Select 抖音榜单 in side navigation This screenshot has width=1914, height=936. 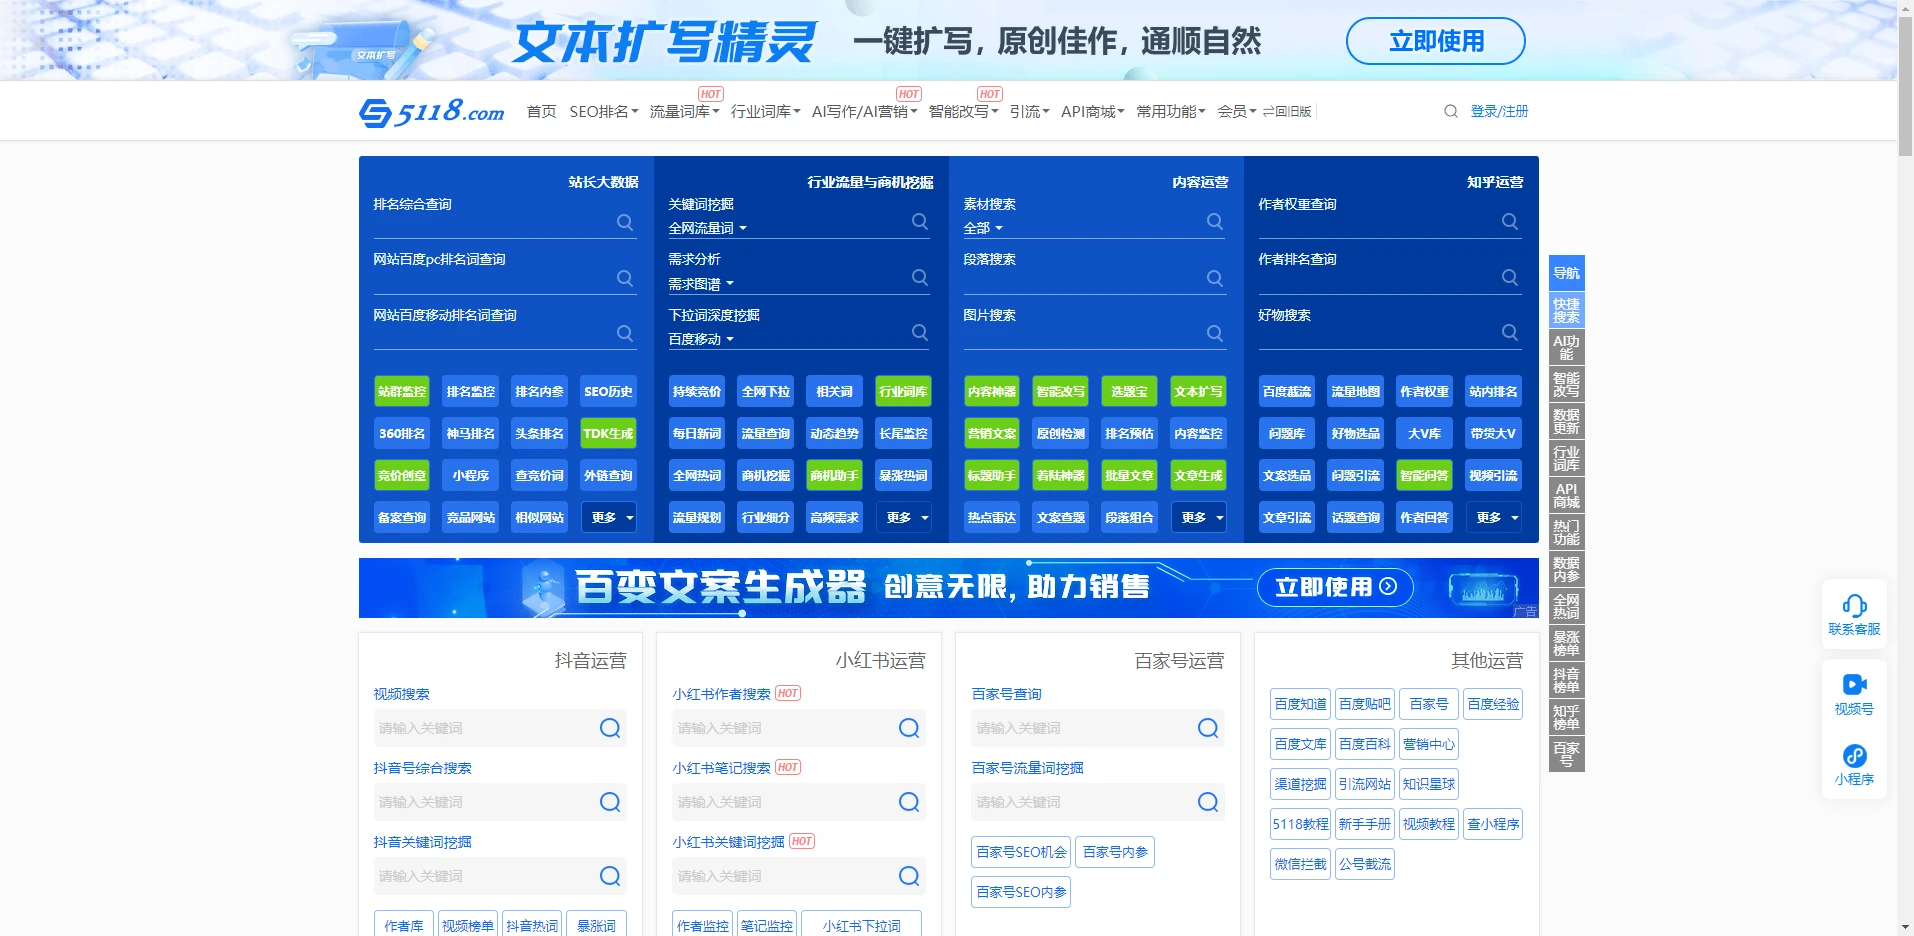pos(1567,681)
